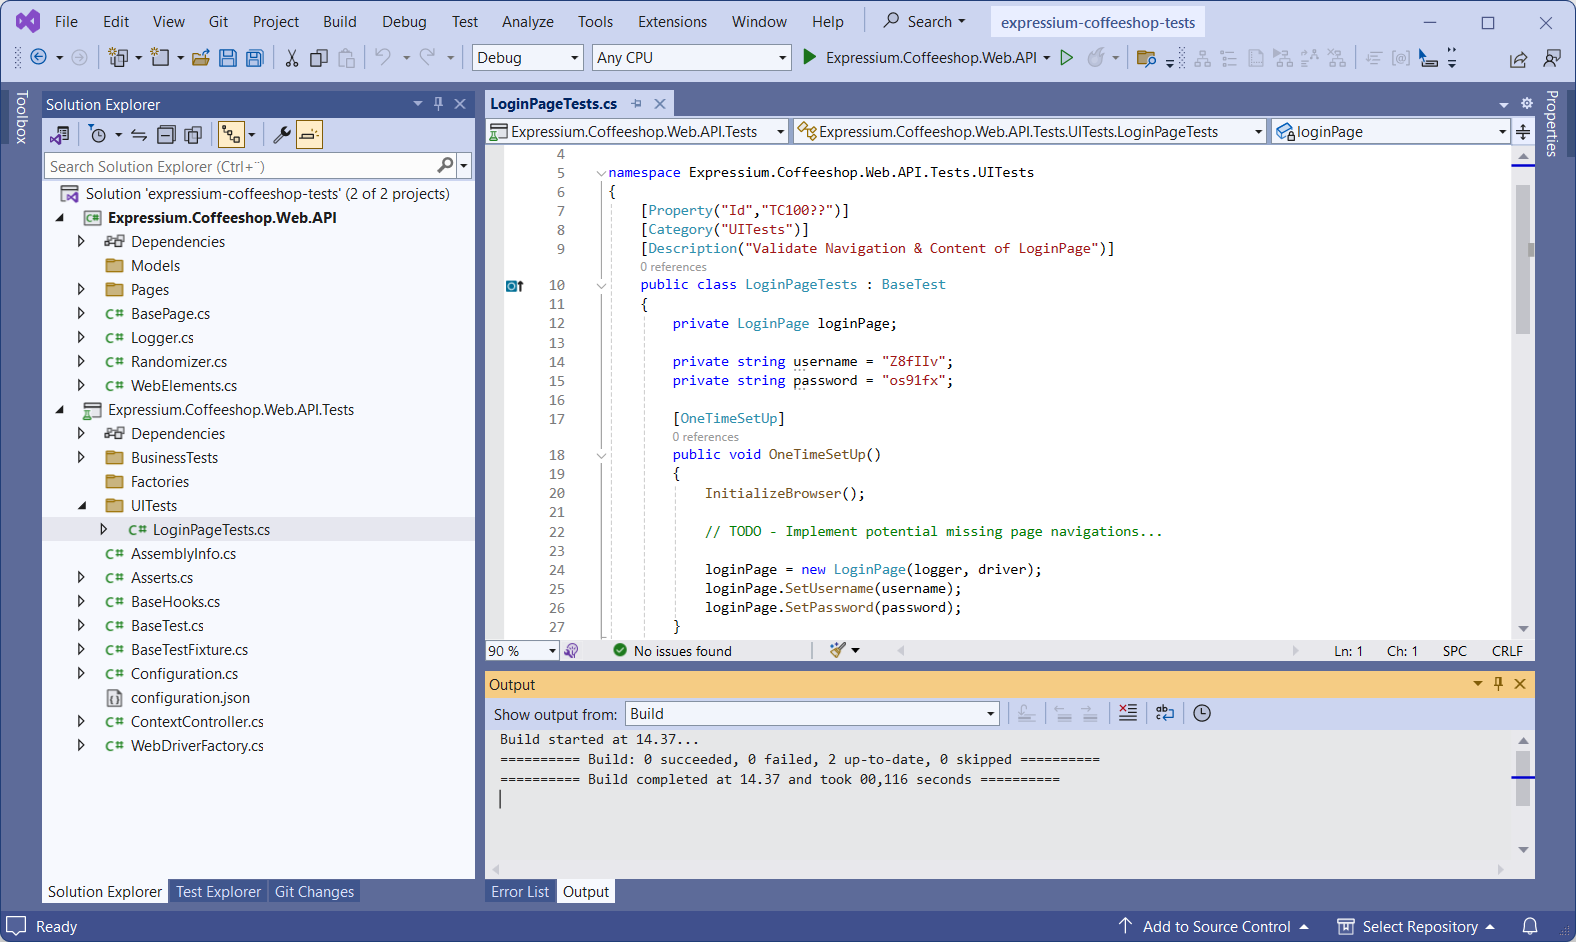The height and width of the screenshot is (942, 1576).
Task: Open the loginPage member dropdown
Action: pos(1390,132)
